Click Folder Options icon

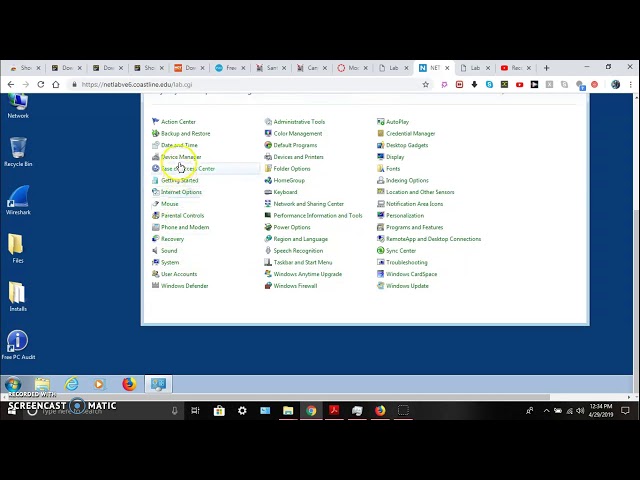[268, 169]
